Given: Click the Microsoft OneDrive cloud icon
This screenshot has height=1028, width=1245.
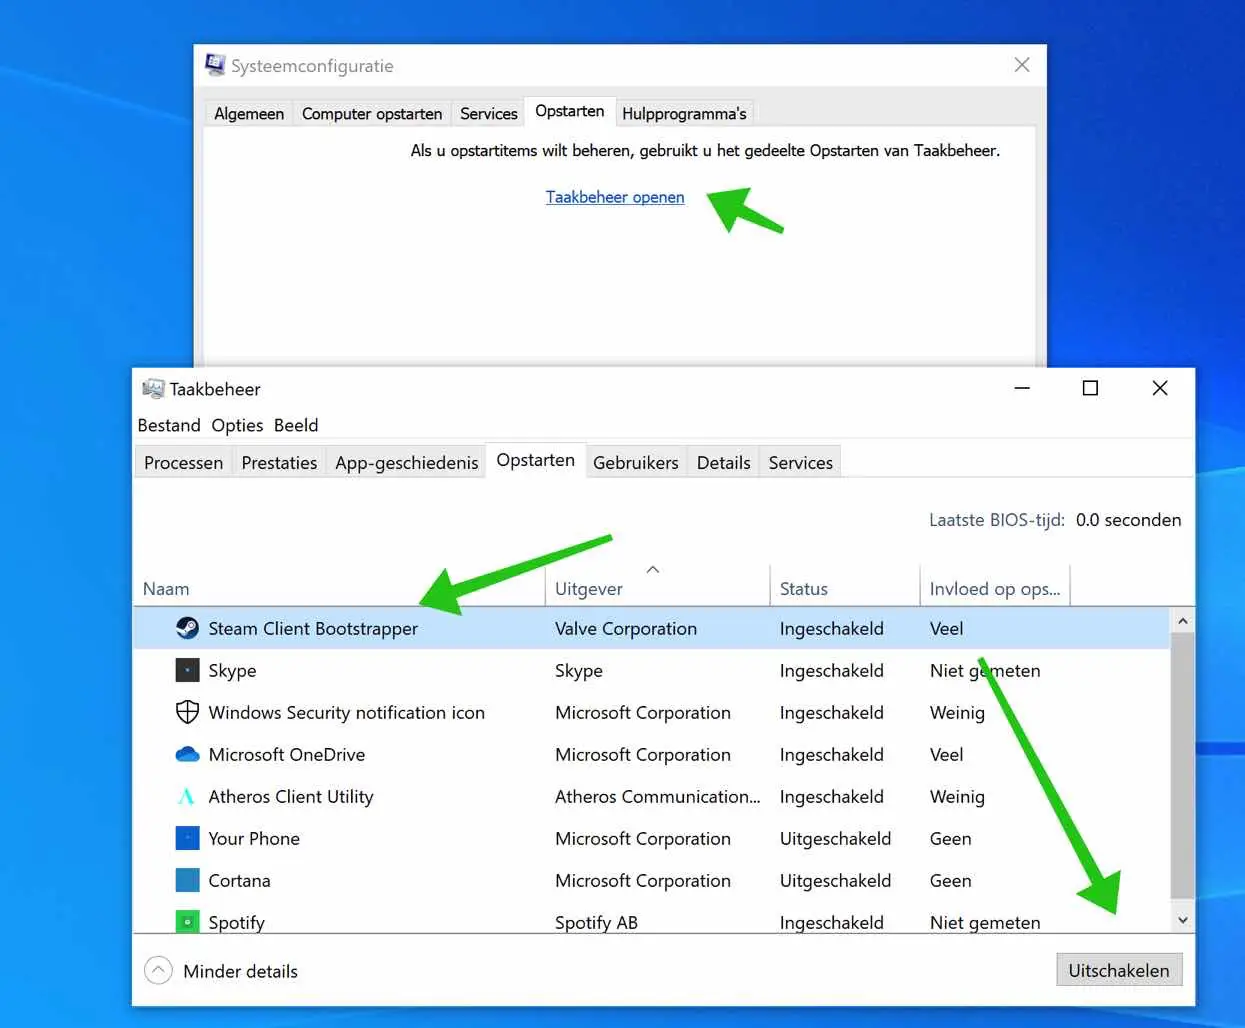Looking at the screenshot, I should pyautogui.click(x=187, y=754).
